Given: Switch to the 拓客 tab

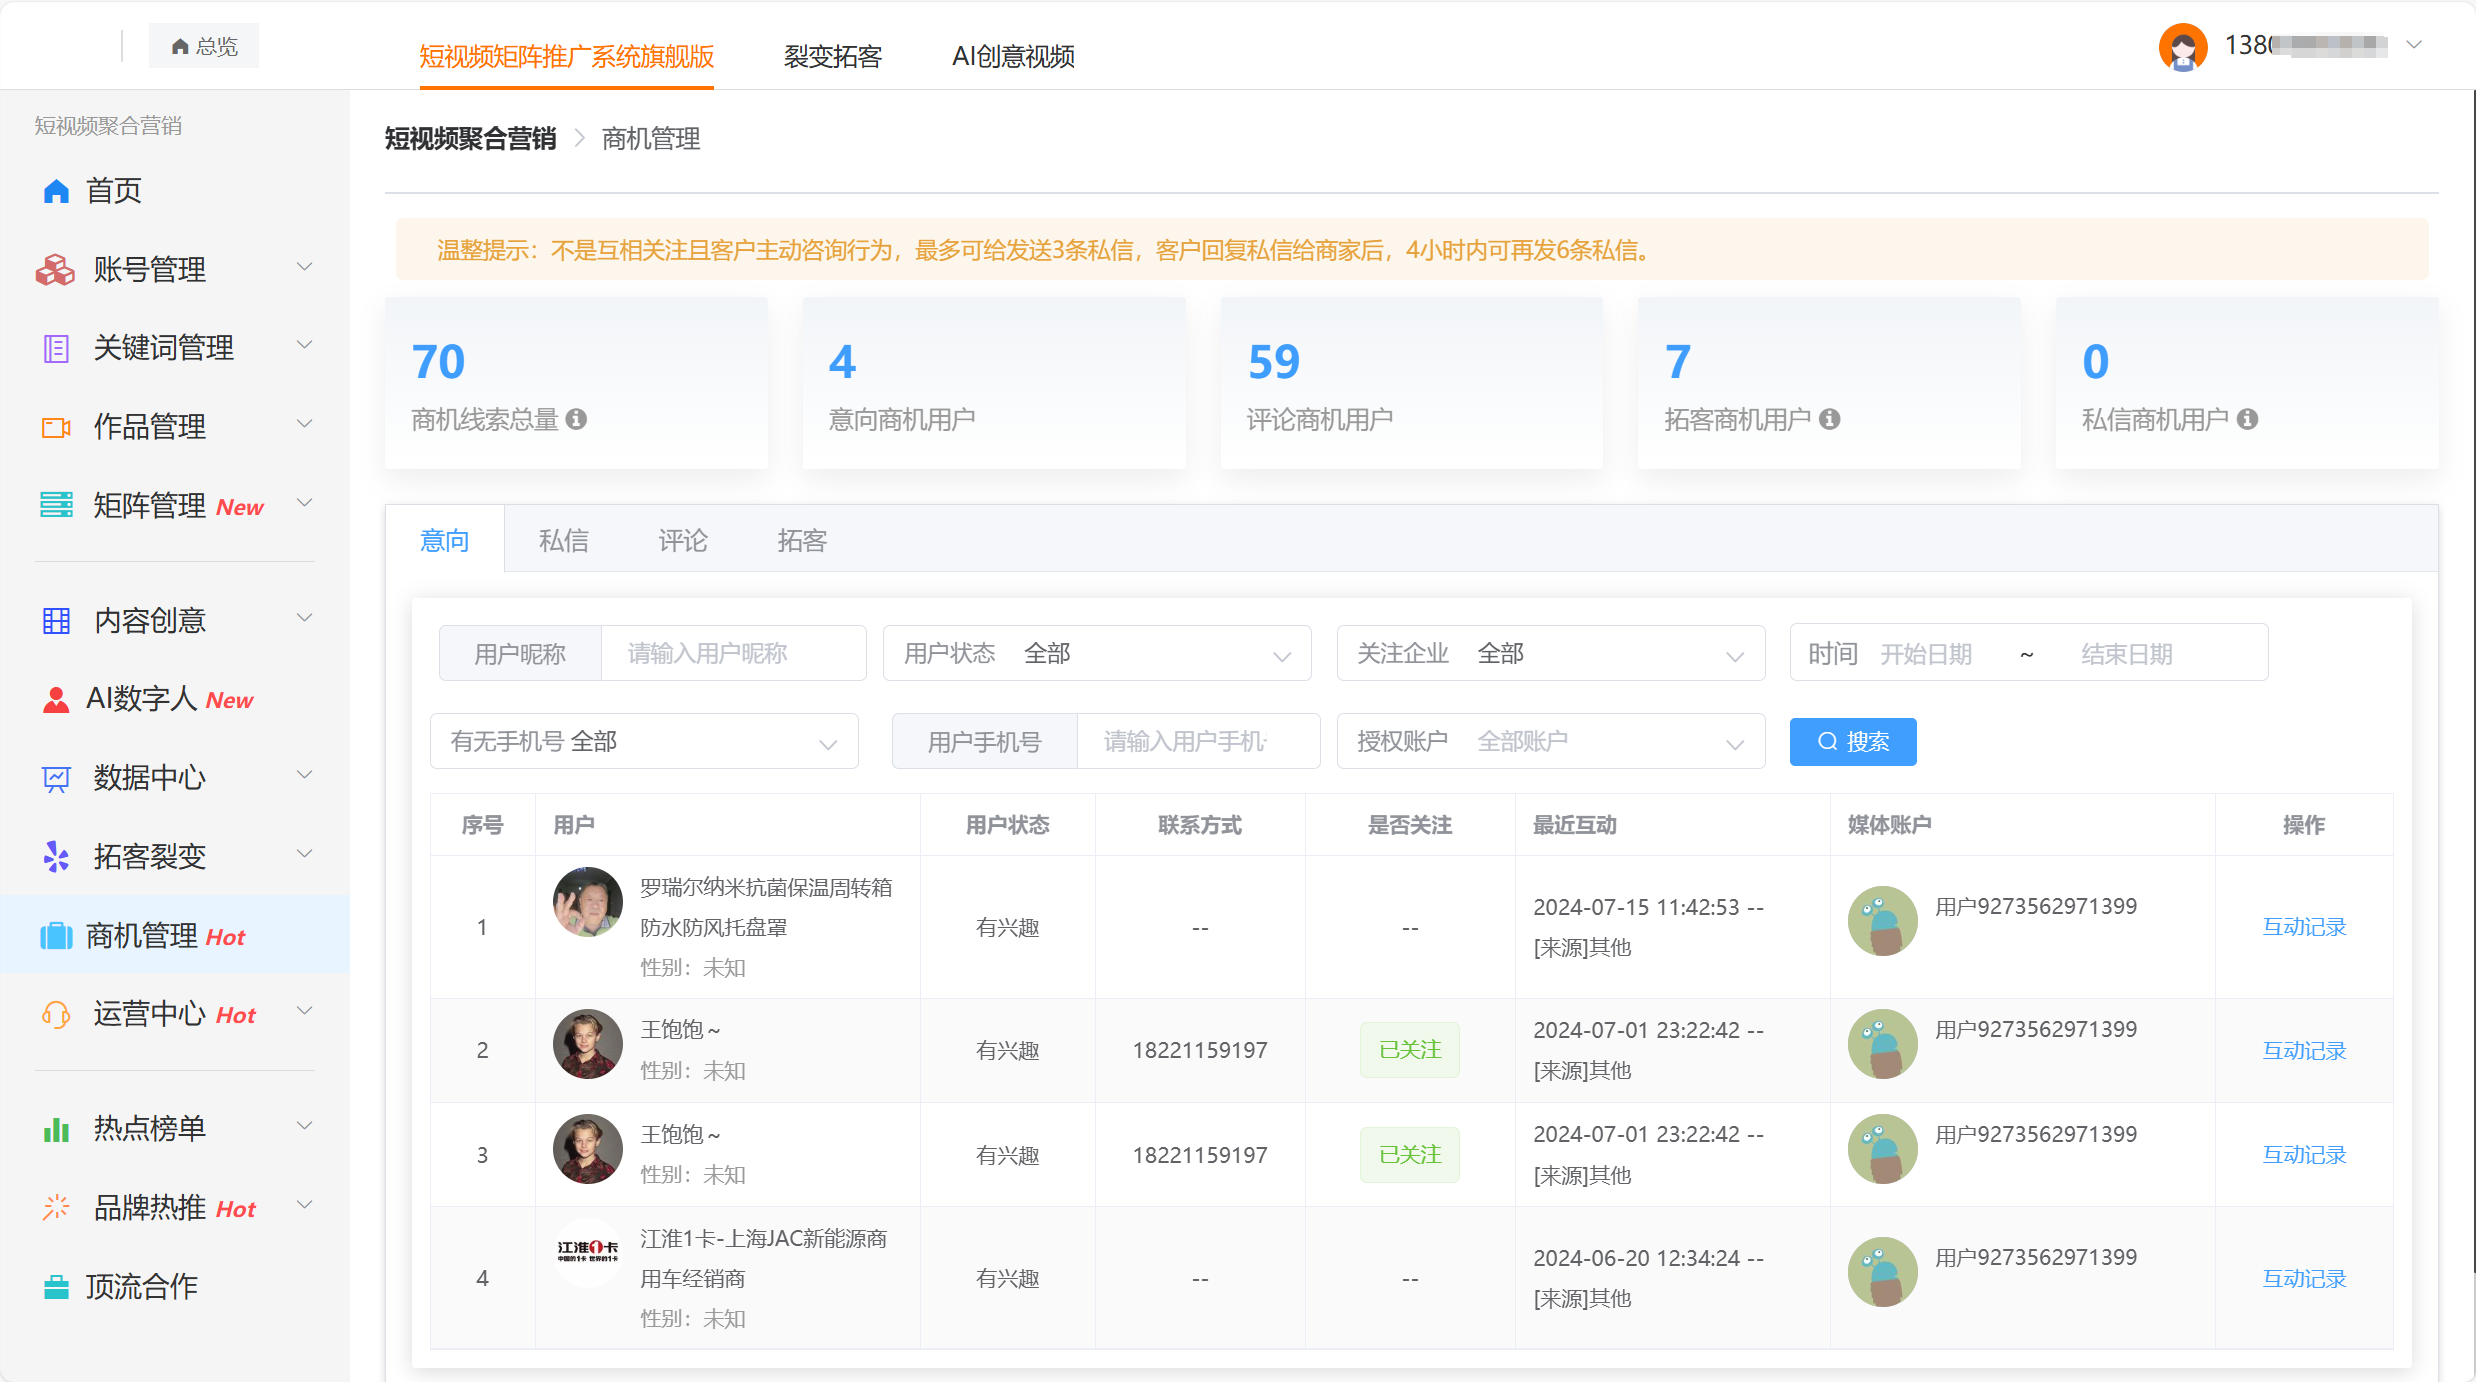Looking at the screenshot, I should 802,540.
